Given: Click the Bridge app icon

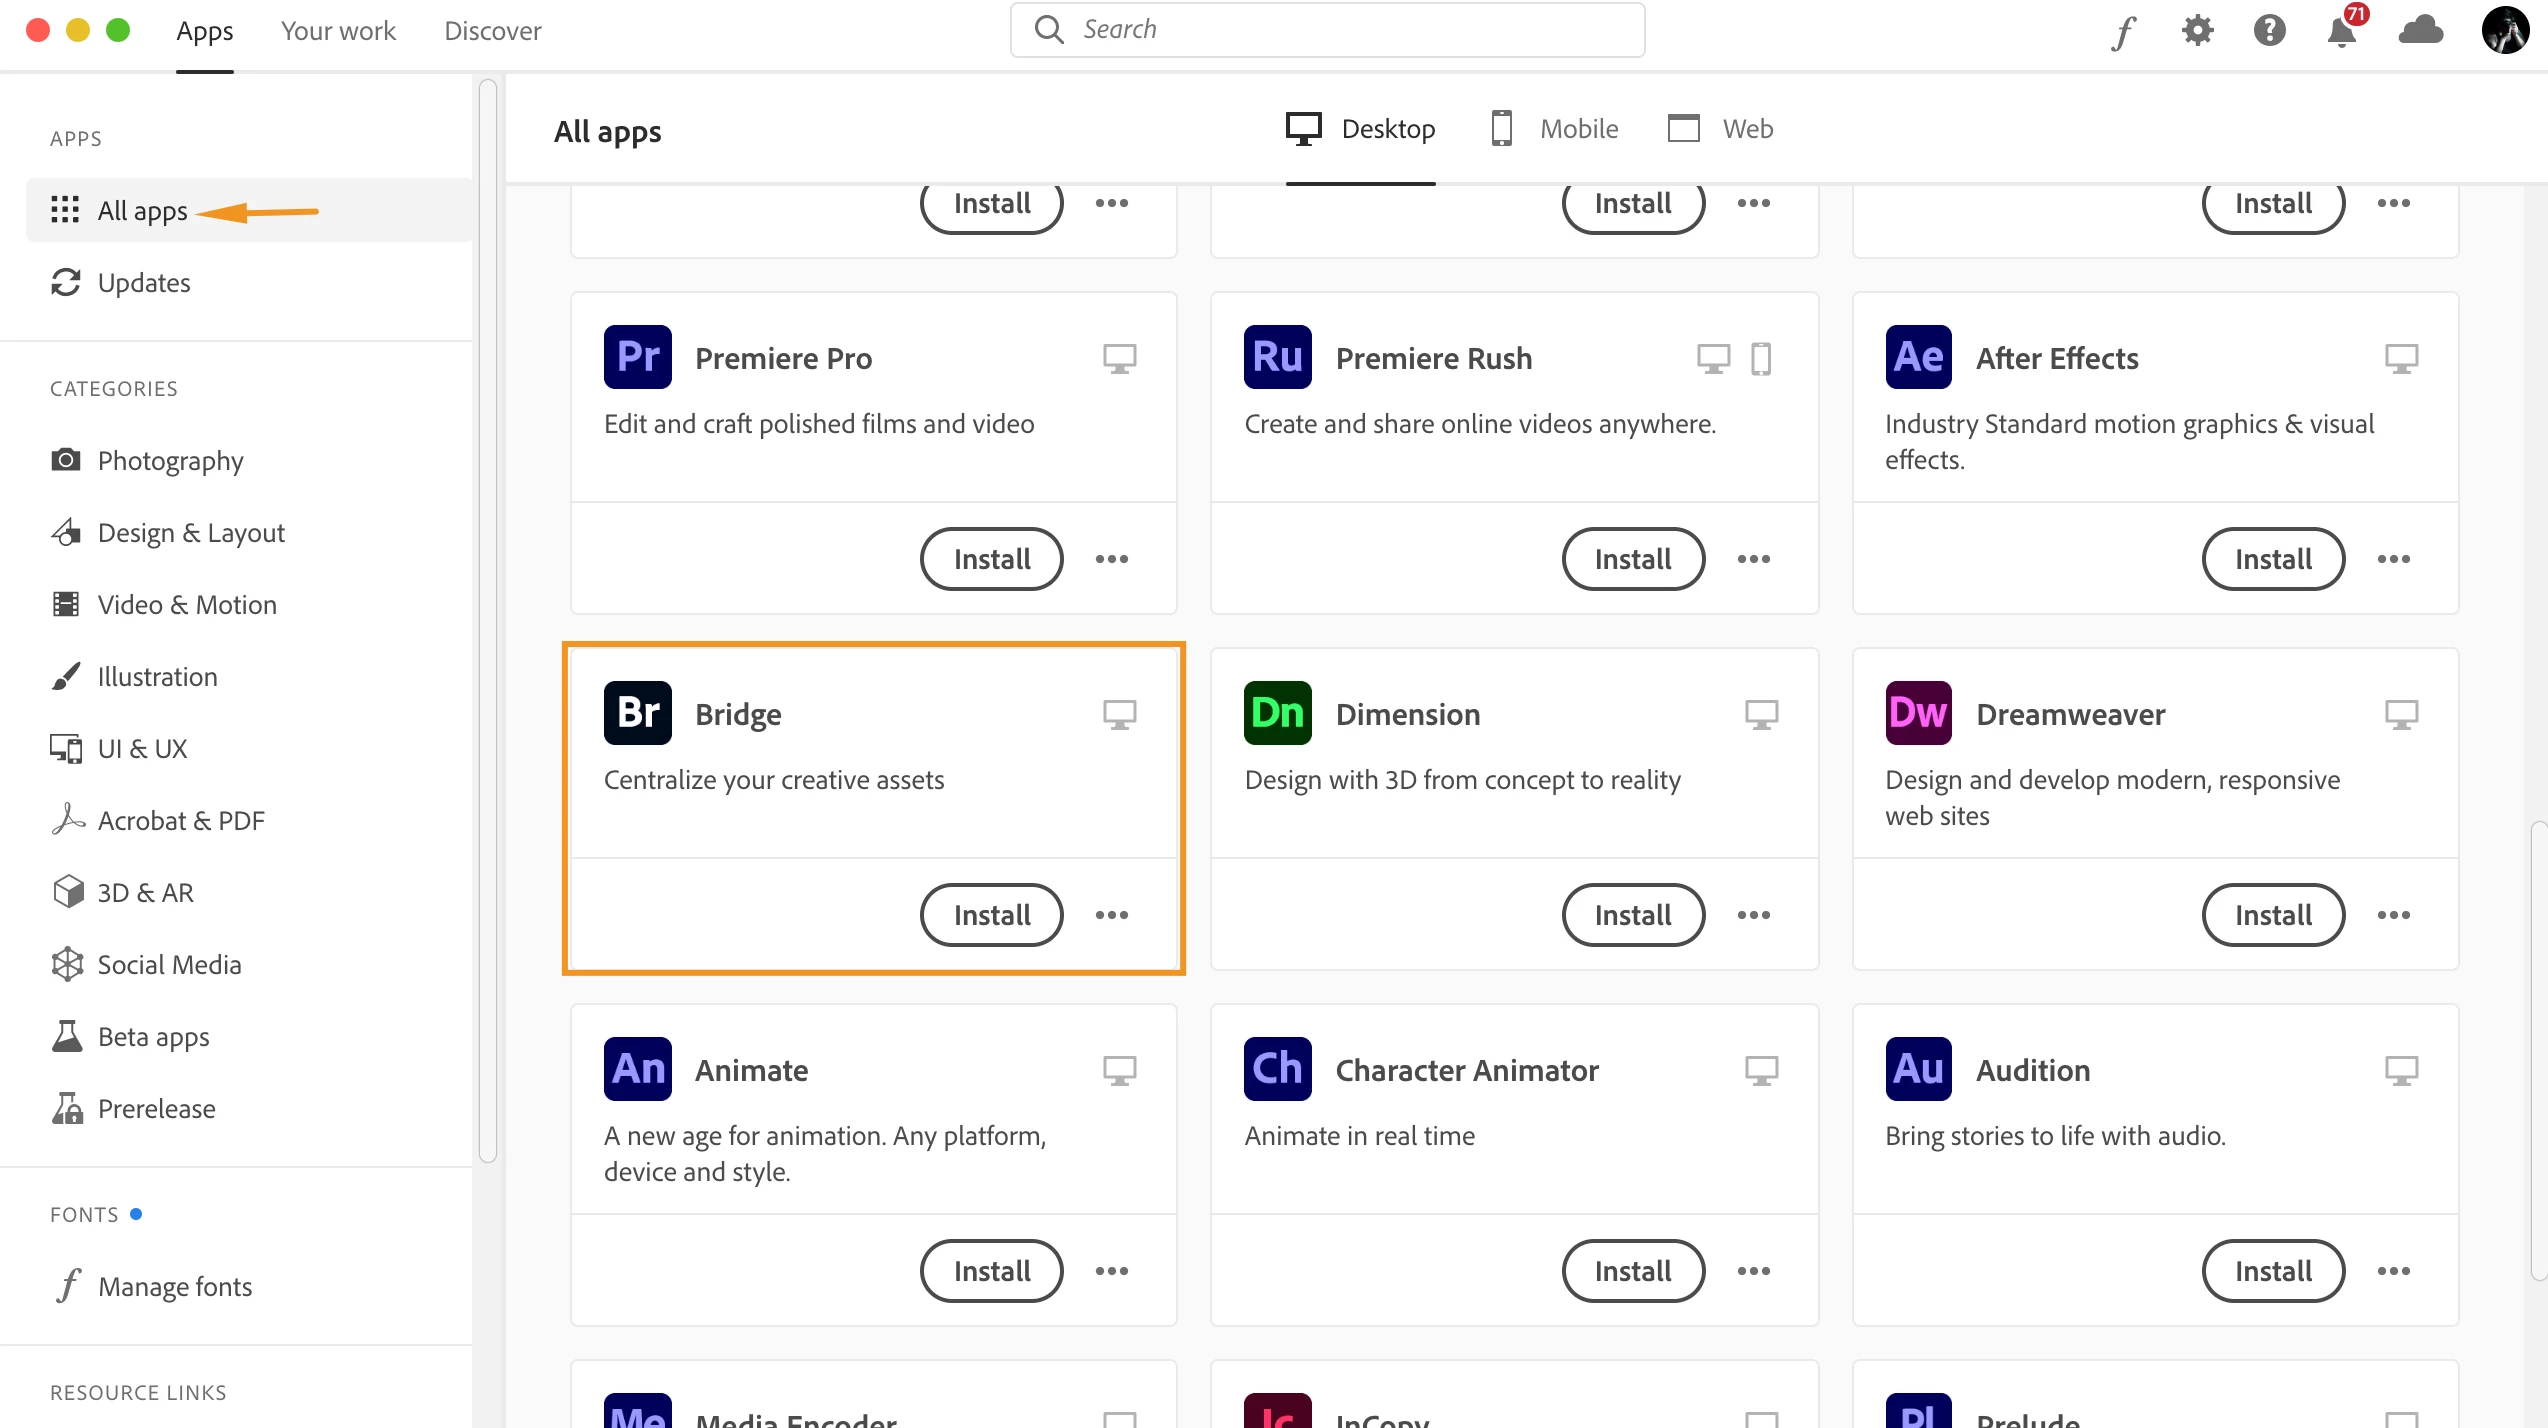Looking at the screenshot, I should (x=637, y=713).
